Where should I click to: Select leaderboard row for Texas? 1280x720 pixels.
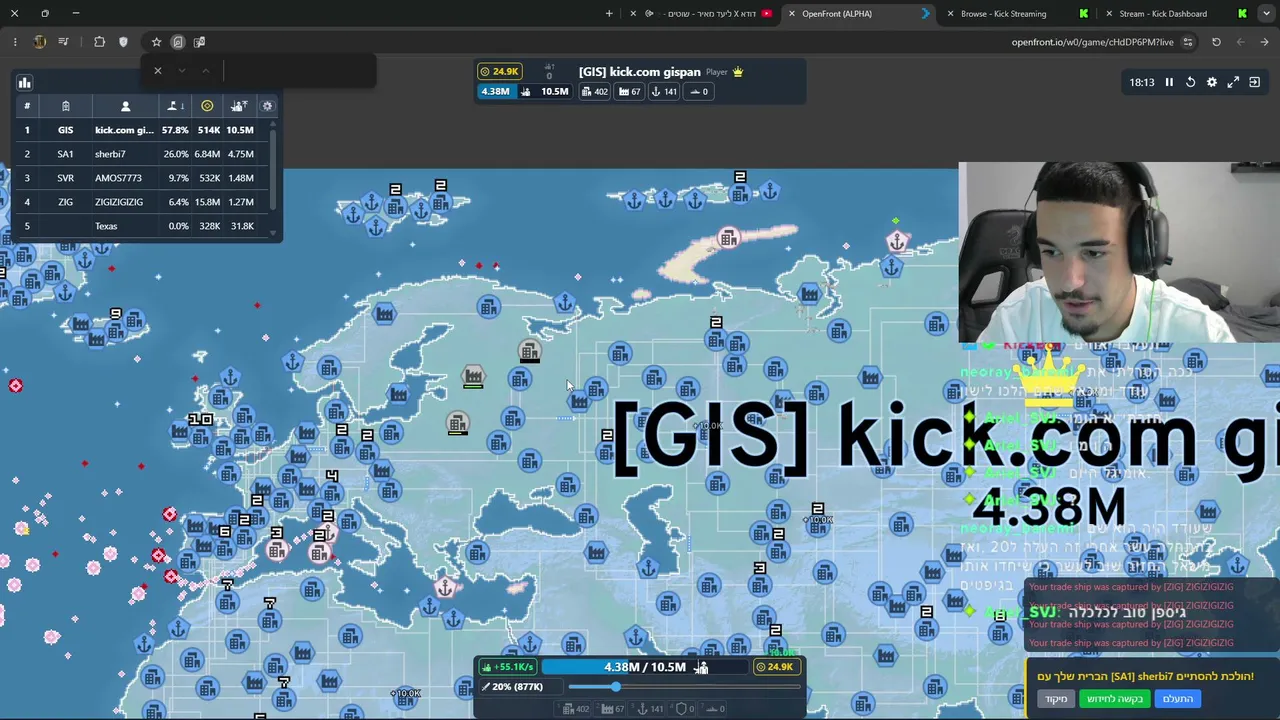click(140, 226)
